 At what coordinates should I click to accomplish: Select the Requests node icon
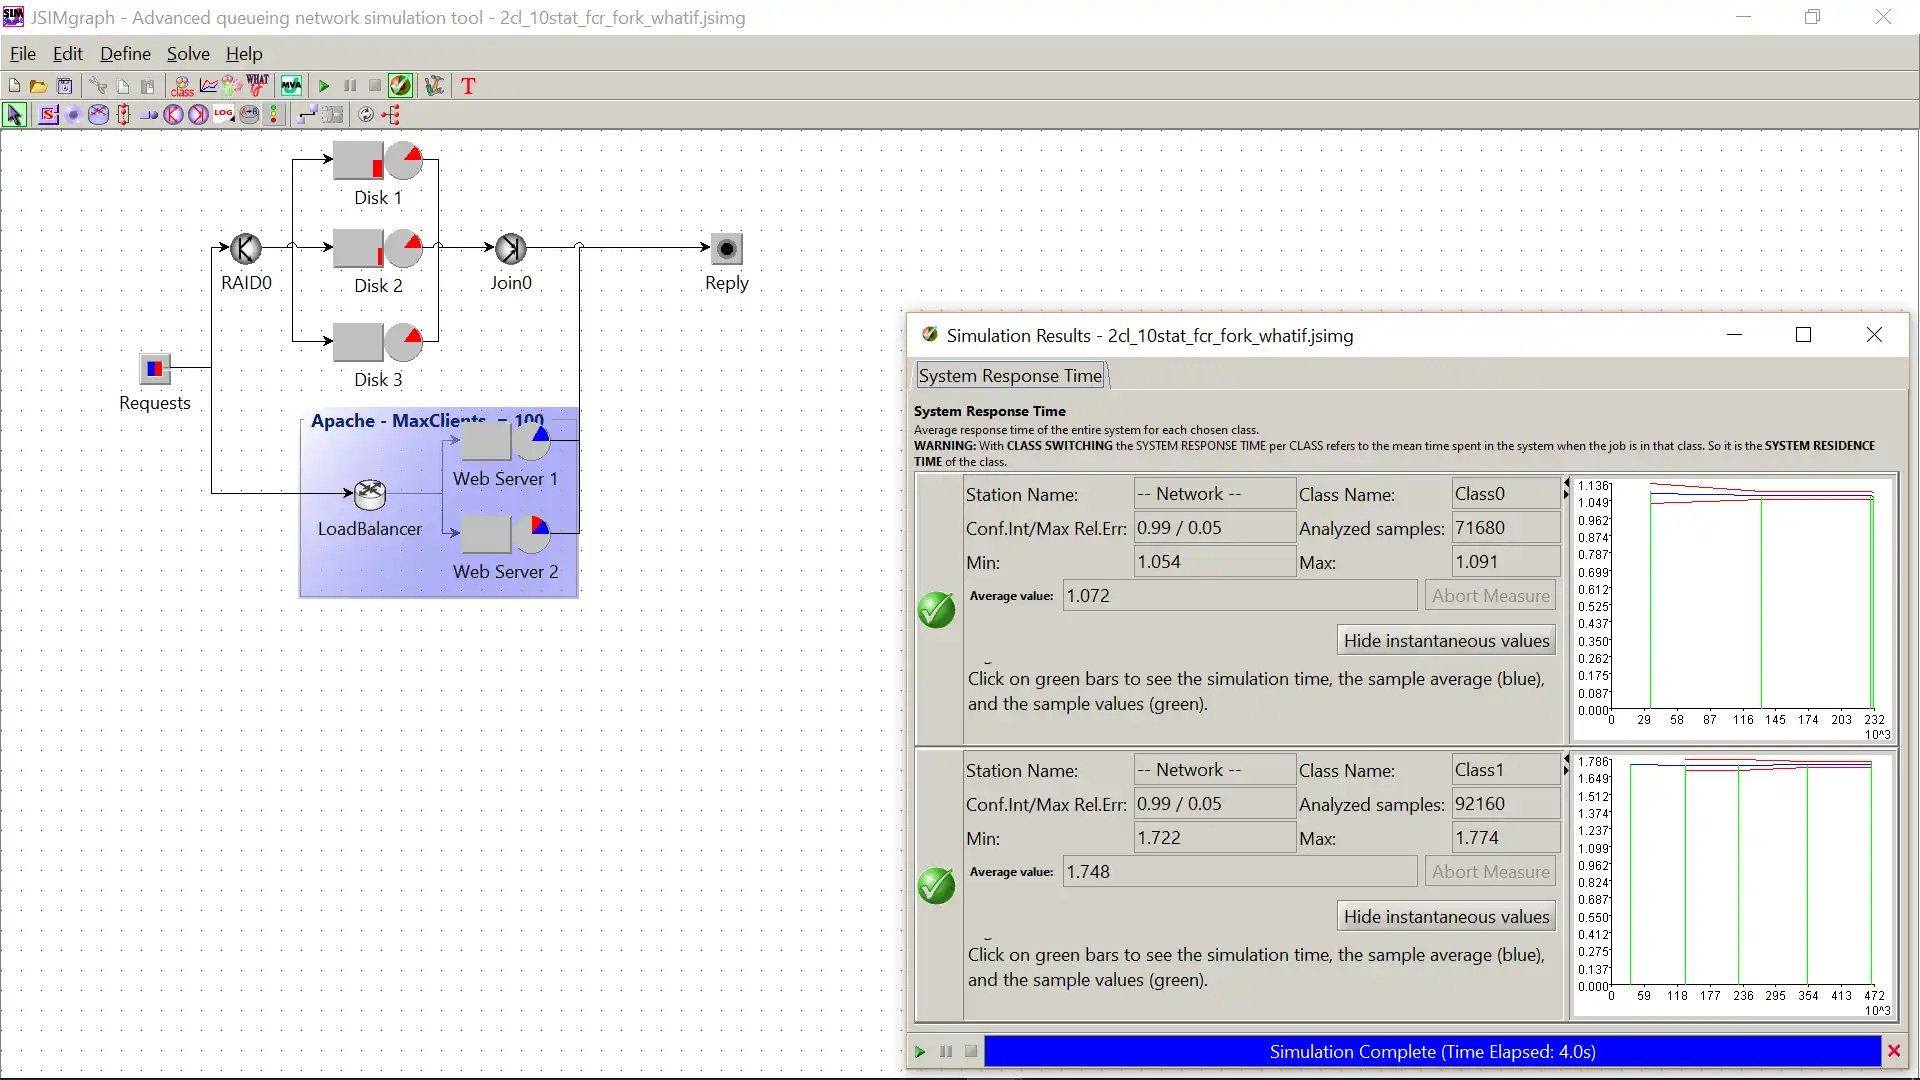pyautogui.click(x=153, y=368)
